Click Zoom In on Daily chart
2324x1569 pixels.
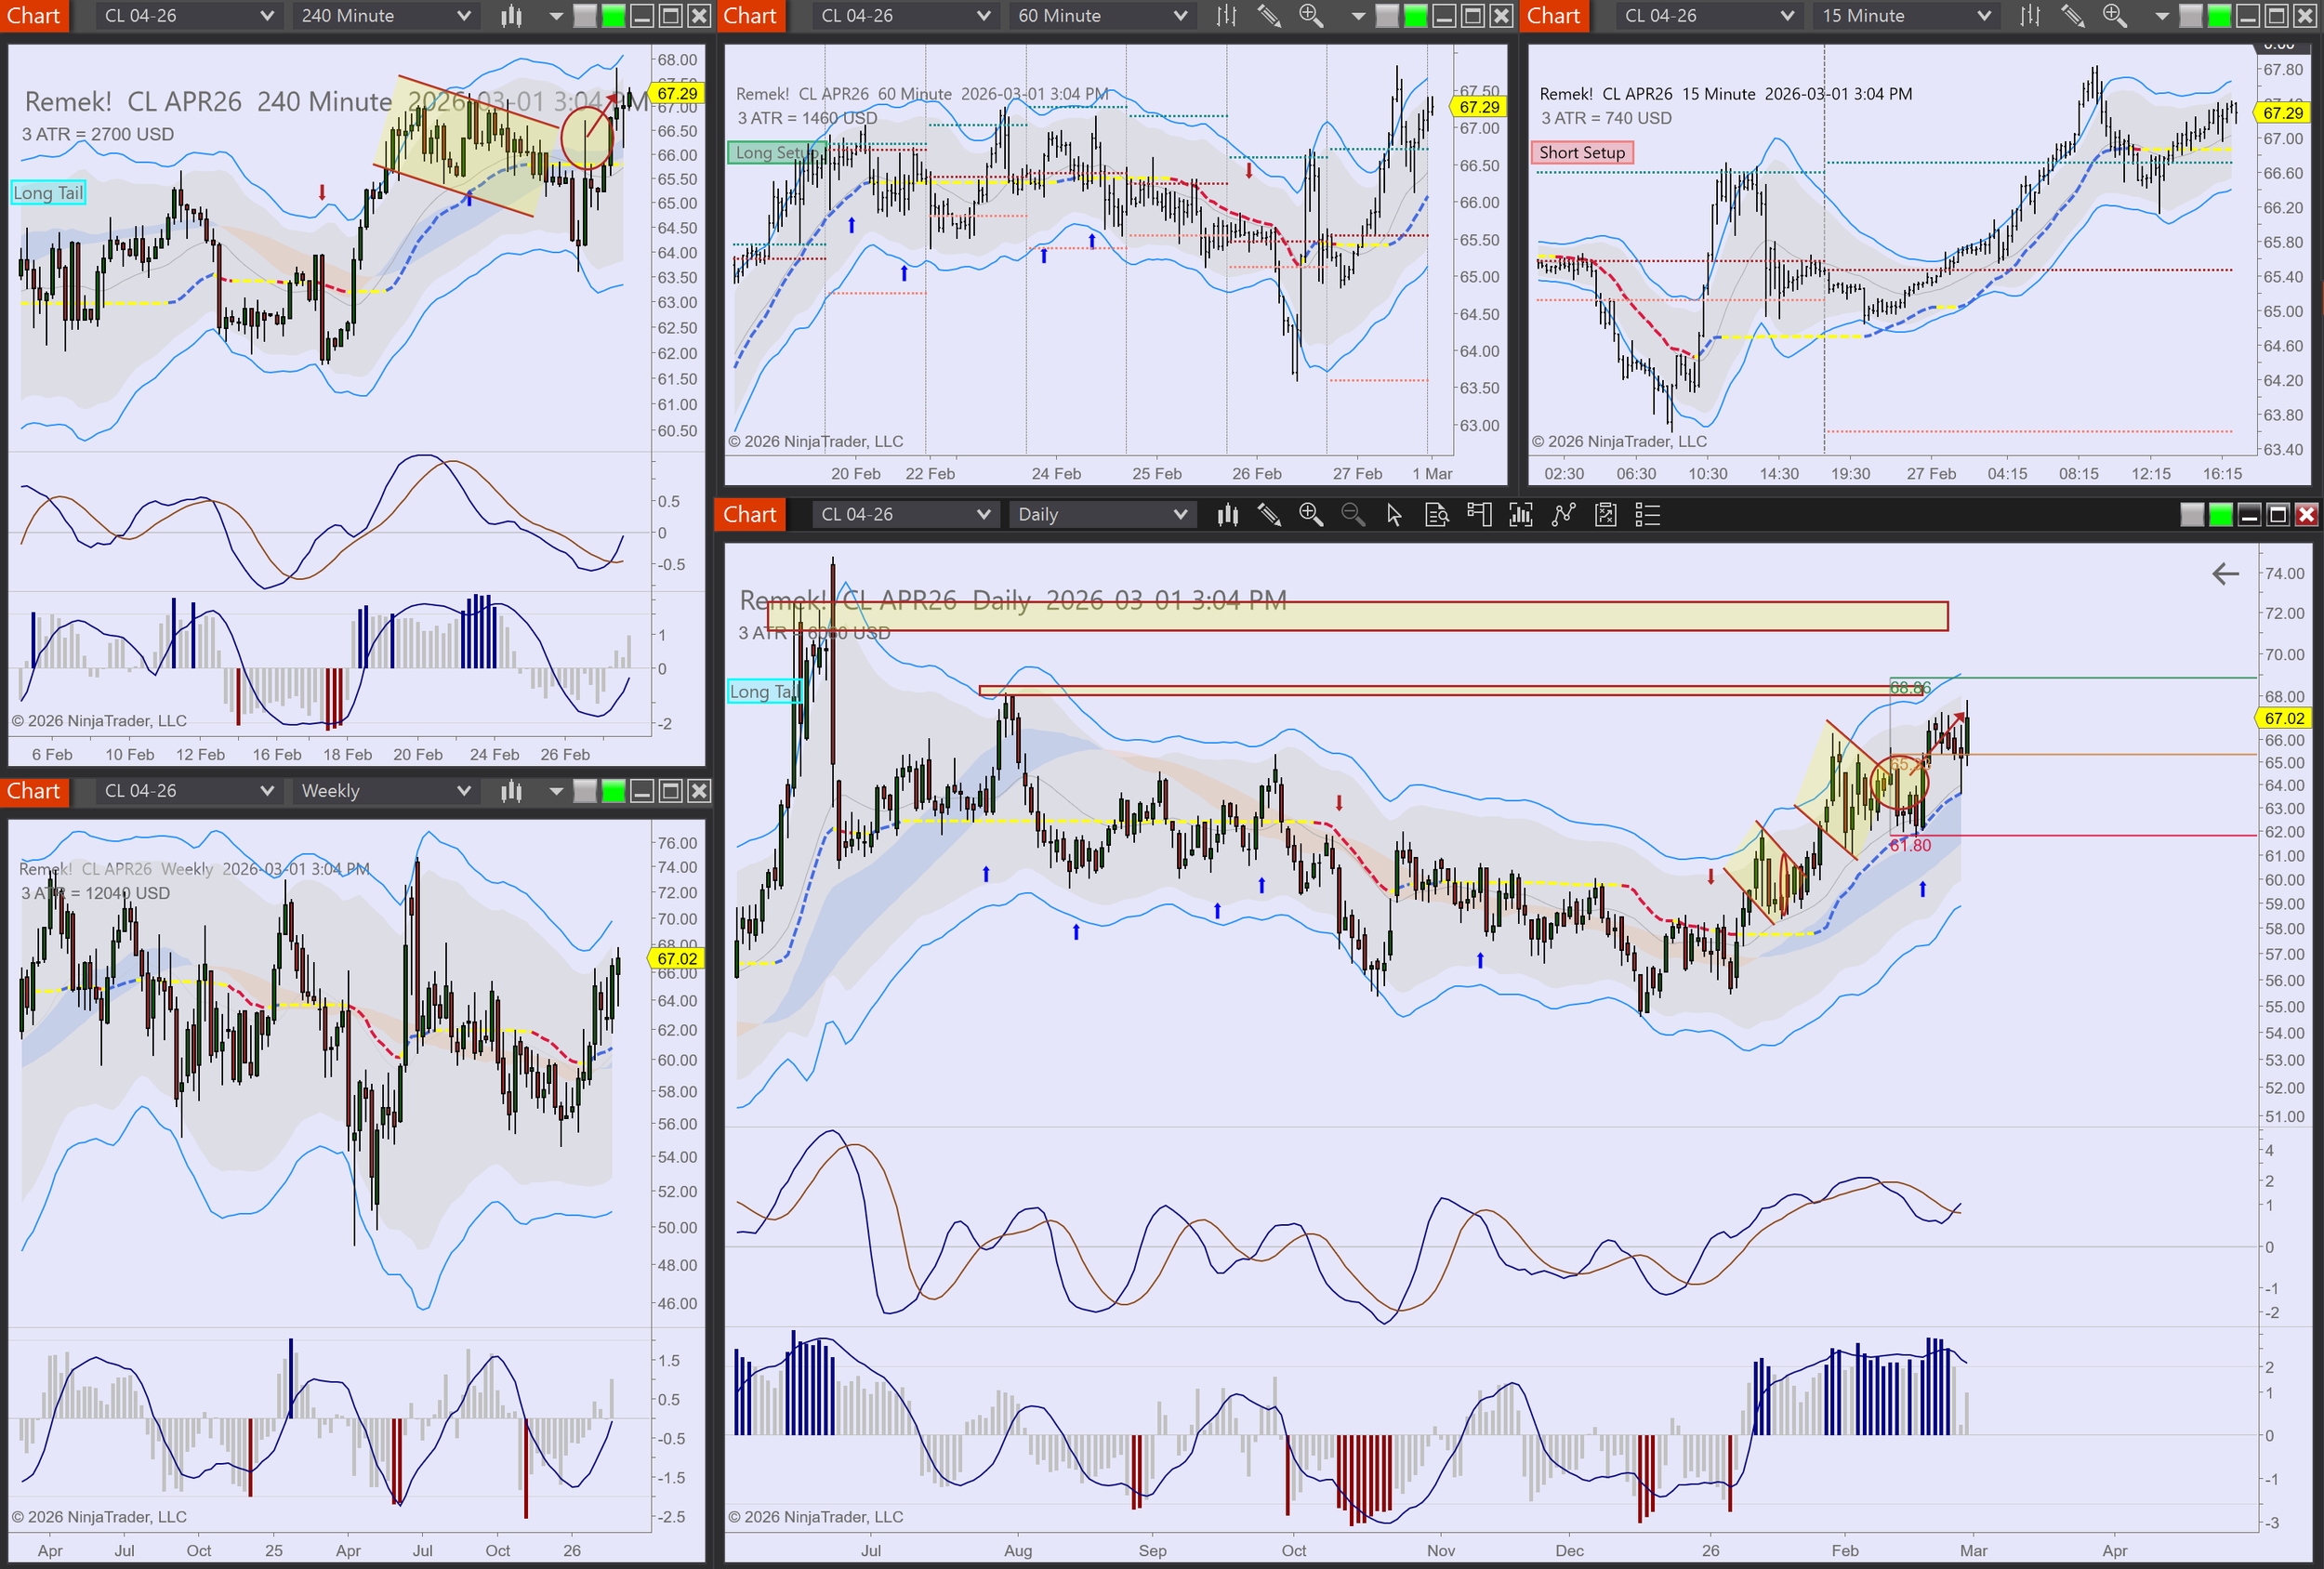click(1310, 515)
